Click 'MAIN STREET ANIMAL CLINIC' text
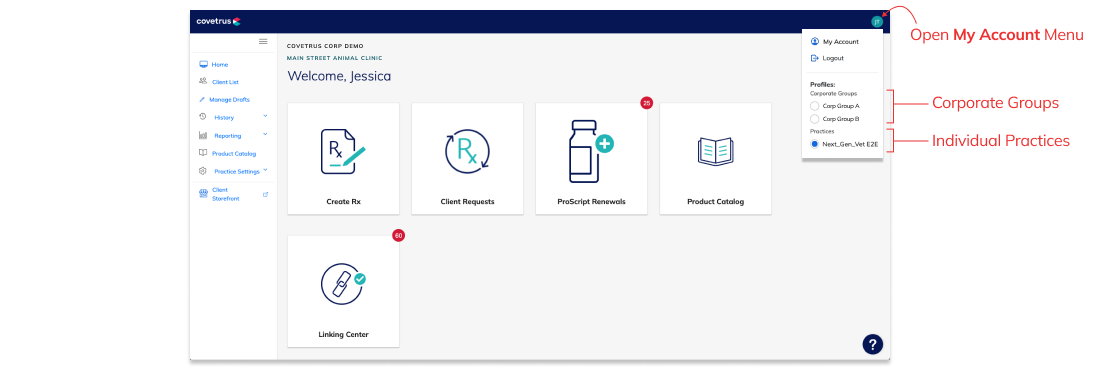The width and height of the screenshot is (1100, 382). click(x=335, y=58)
